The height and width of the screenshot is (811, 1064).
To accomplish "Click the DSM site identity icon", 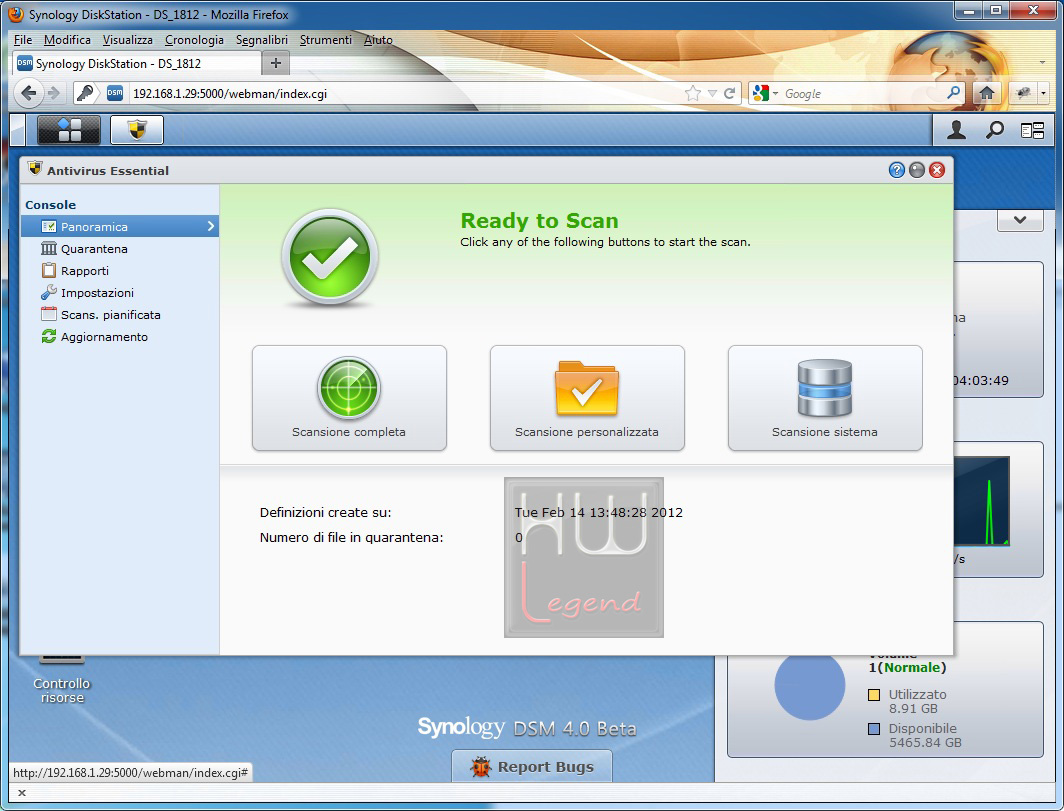I will (115, 93).
